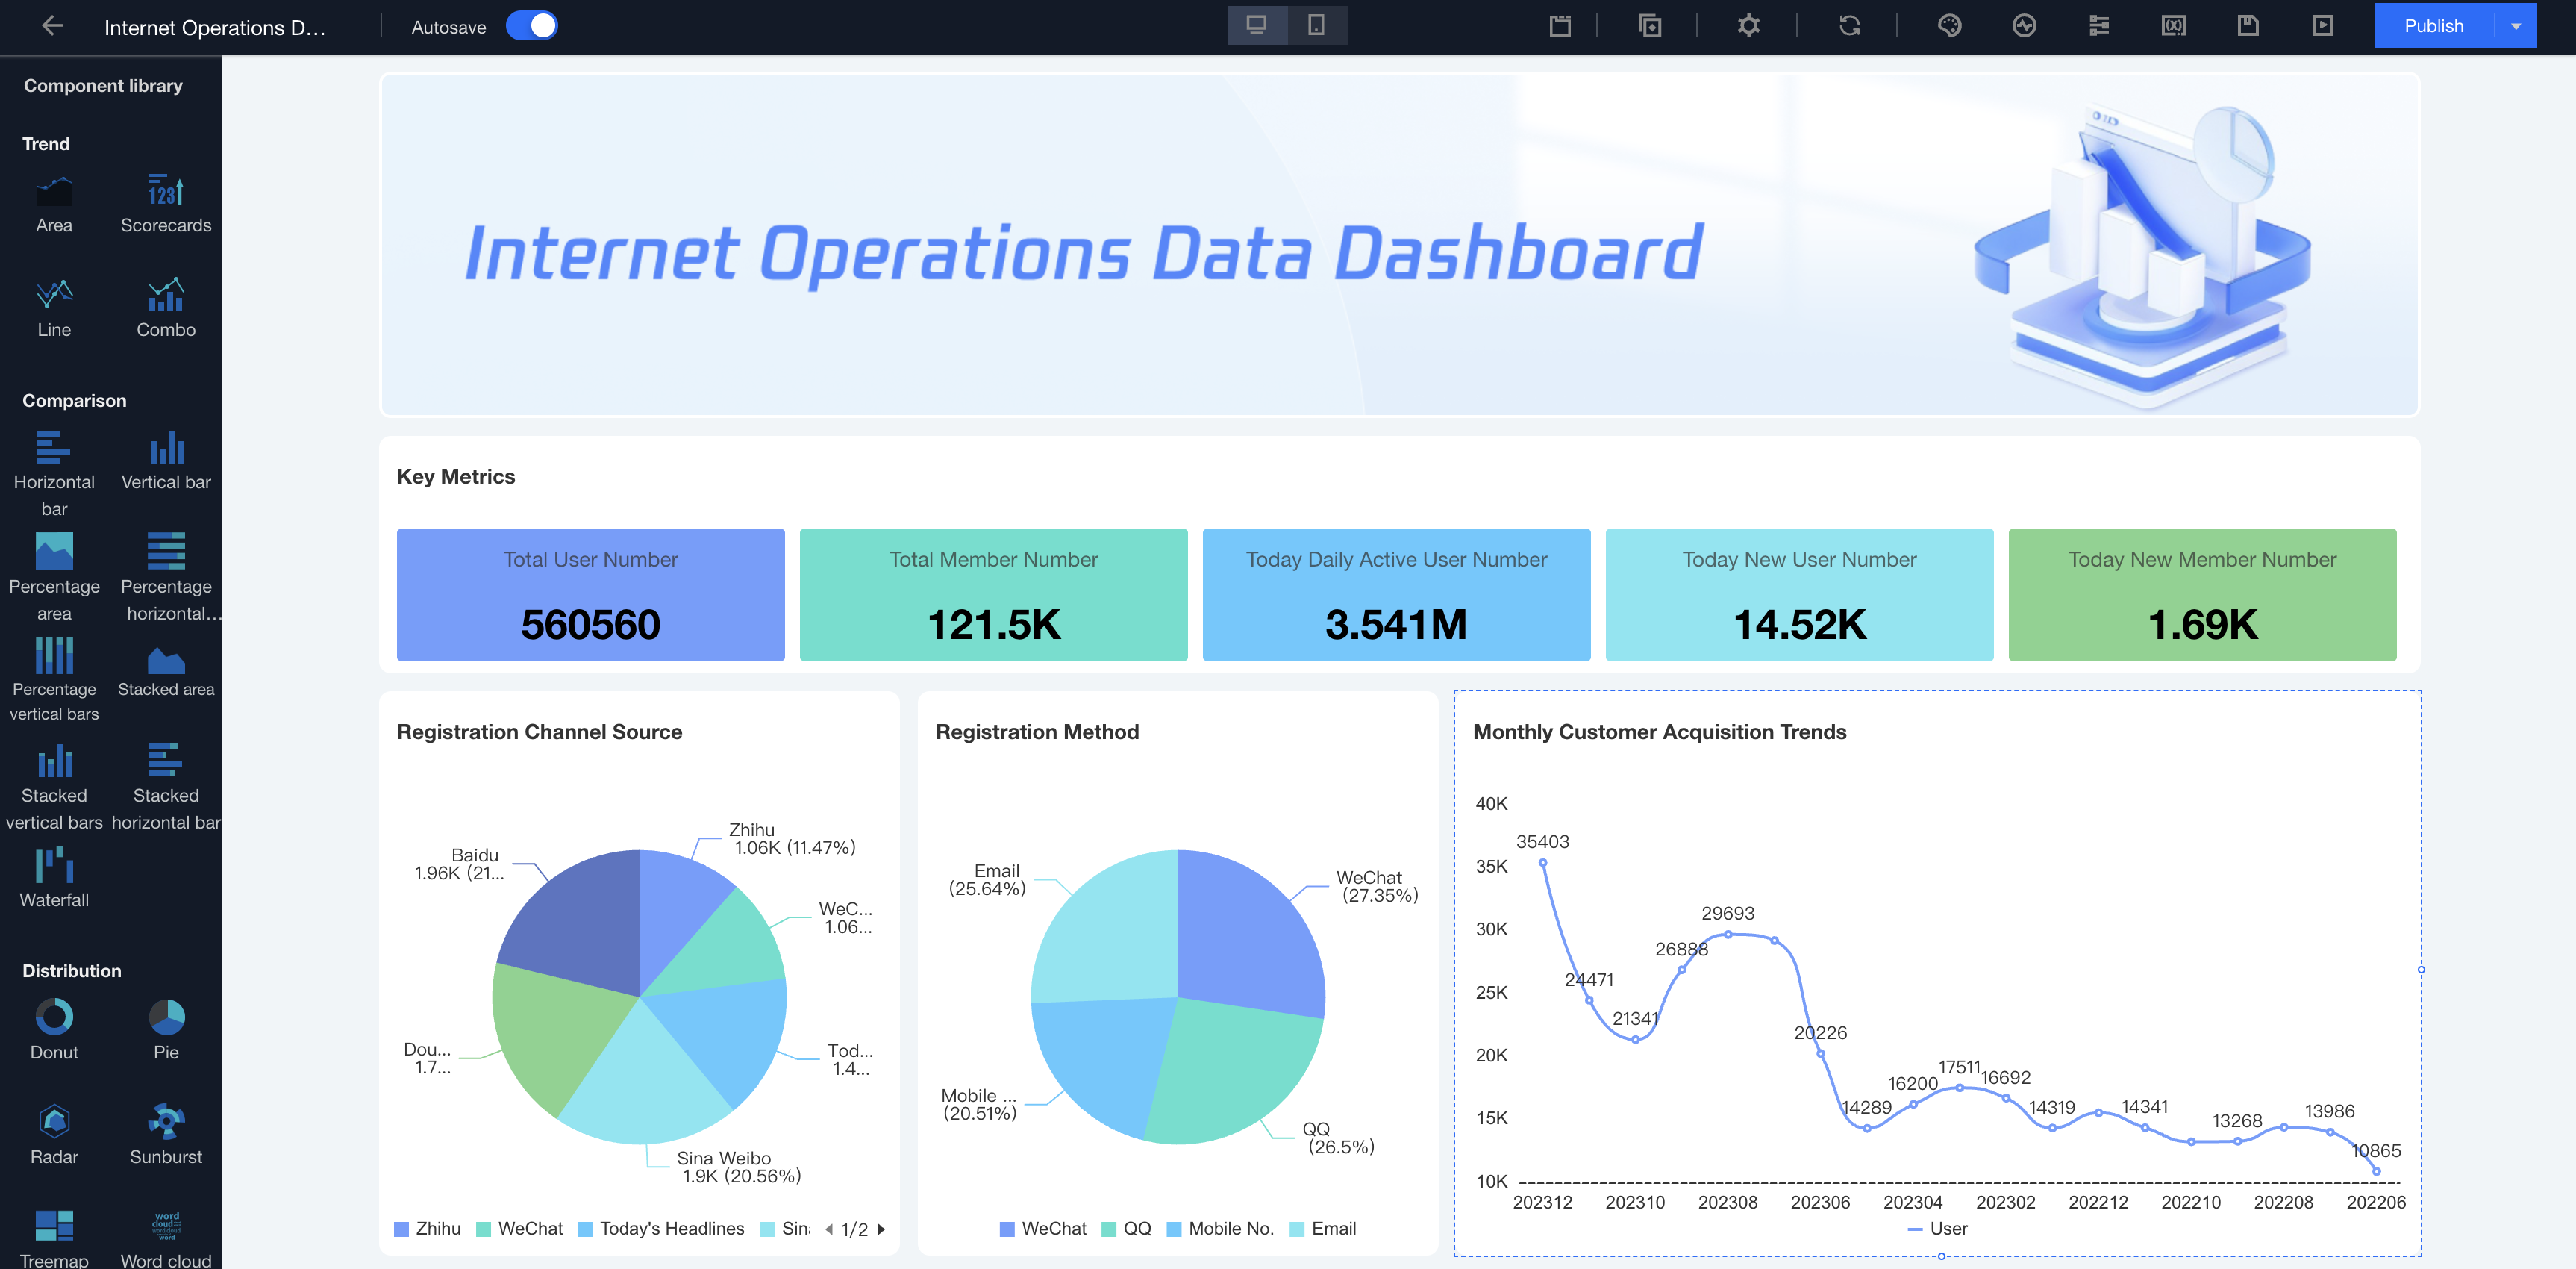Screen dimensions: 2576x1269
Task: Switch to mobile layout view
Action: [1316, 25]
